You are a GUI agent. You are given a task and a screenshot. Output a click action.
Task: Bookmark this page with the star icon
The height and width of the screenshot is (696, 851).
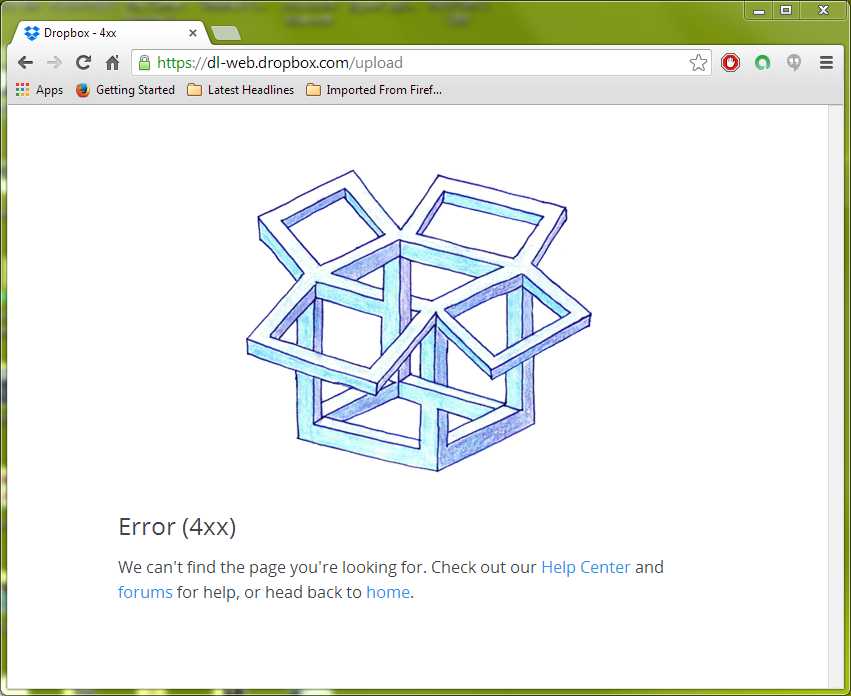click(698, 62)
